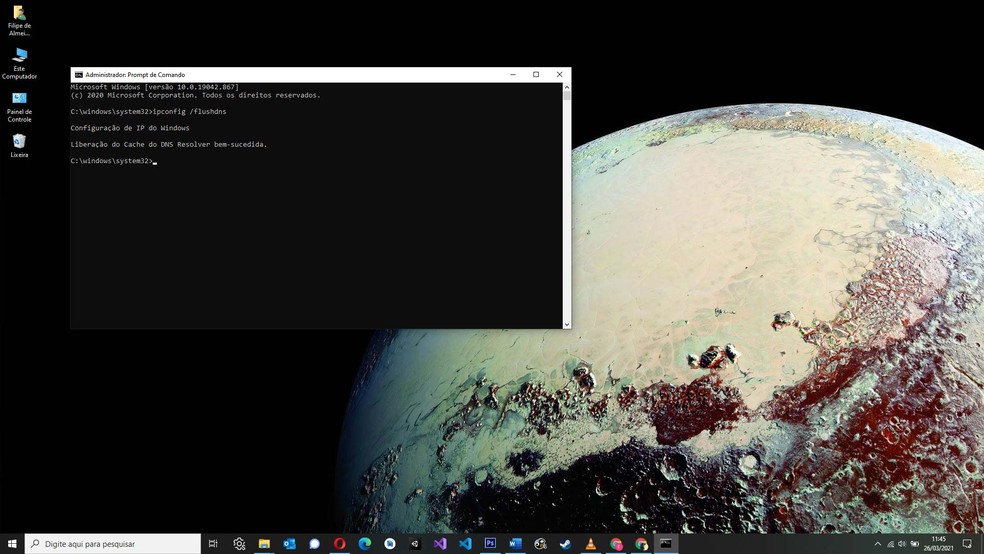Image resolution: width=984 pixels, height=554 pixels.
Task: Open the volume control tray icon
Action: click(902, 544)
